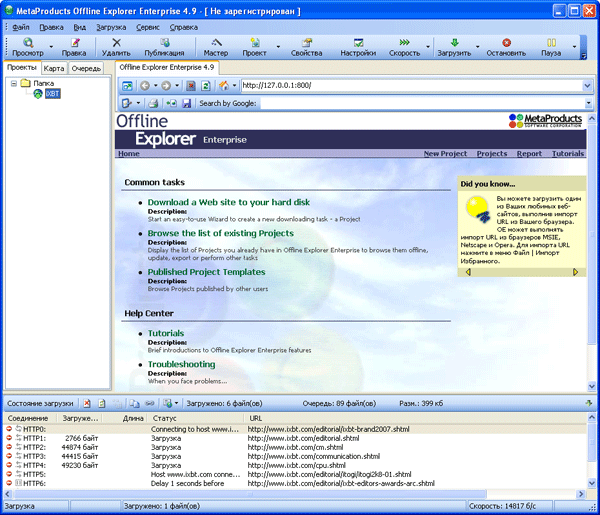Click the green arrow icon at right of download status bar

point(589,403)
